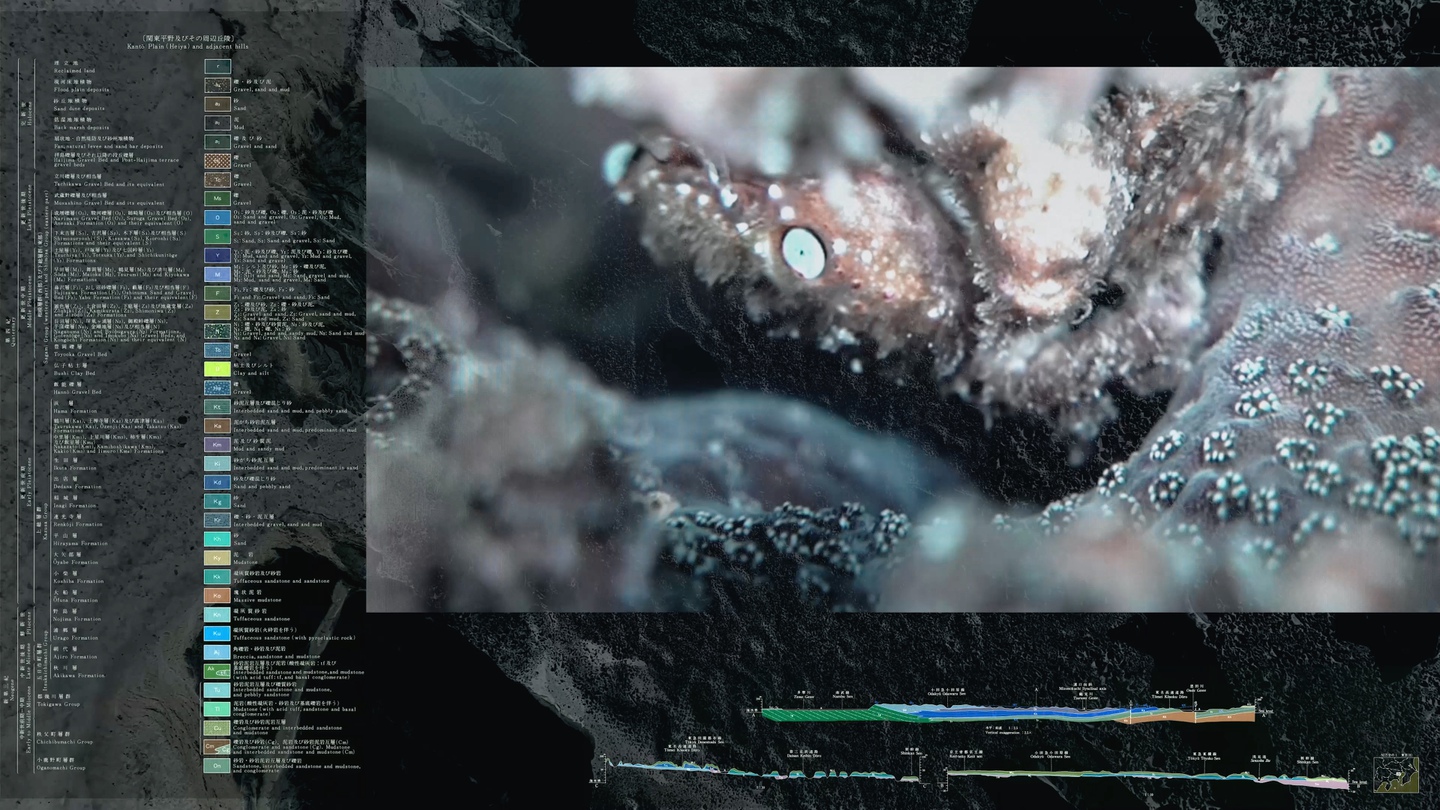Select the 'r' Reclaimed land swatch
This screenshot has height=810, width=1440.
[218, 66]
